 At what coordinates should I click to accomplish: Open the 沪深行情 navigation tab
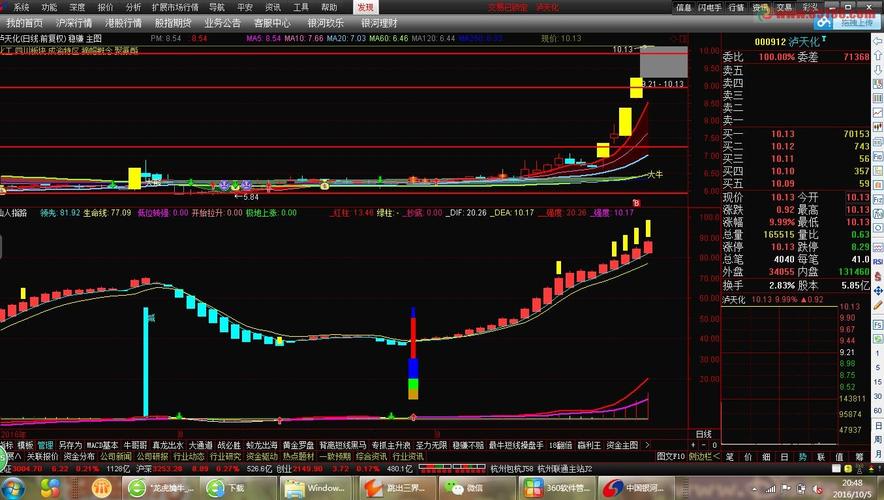point(74,23)
